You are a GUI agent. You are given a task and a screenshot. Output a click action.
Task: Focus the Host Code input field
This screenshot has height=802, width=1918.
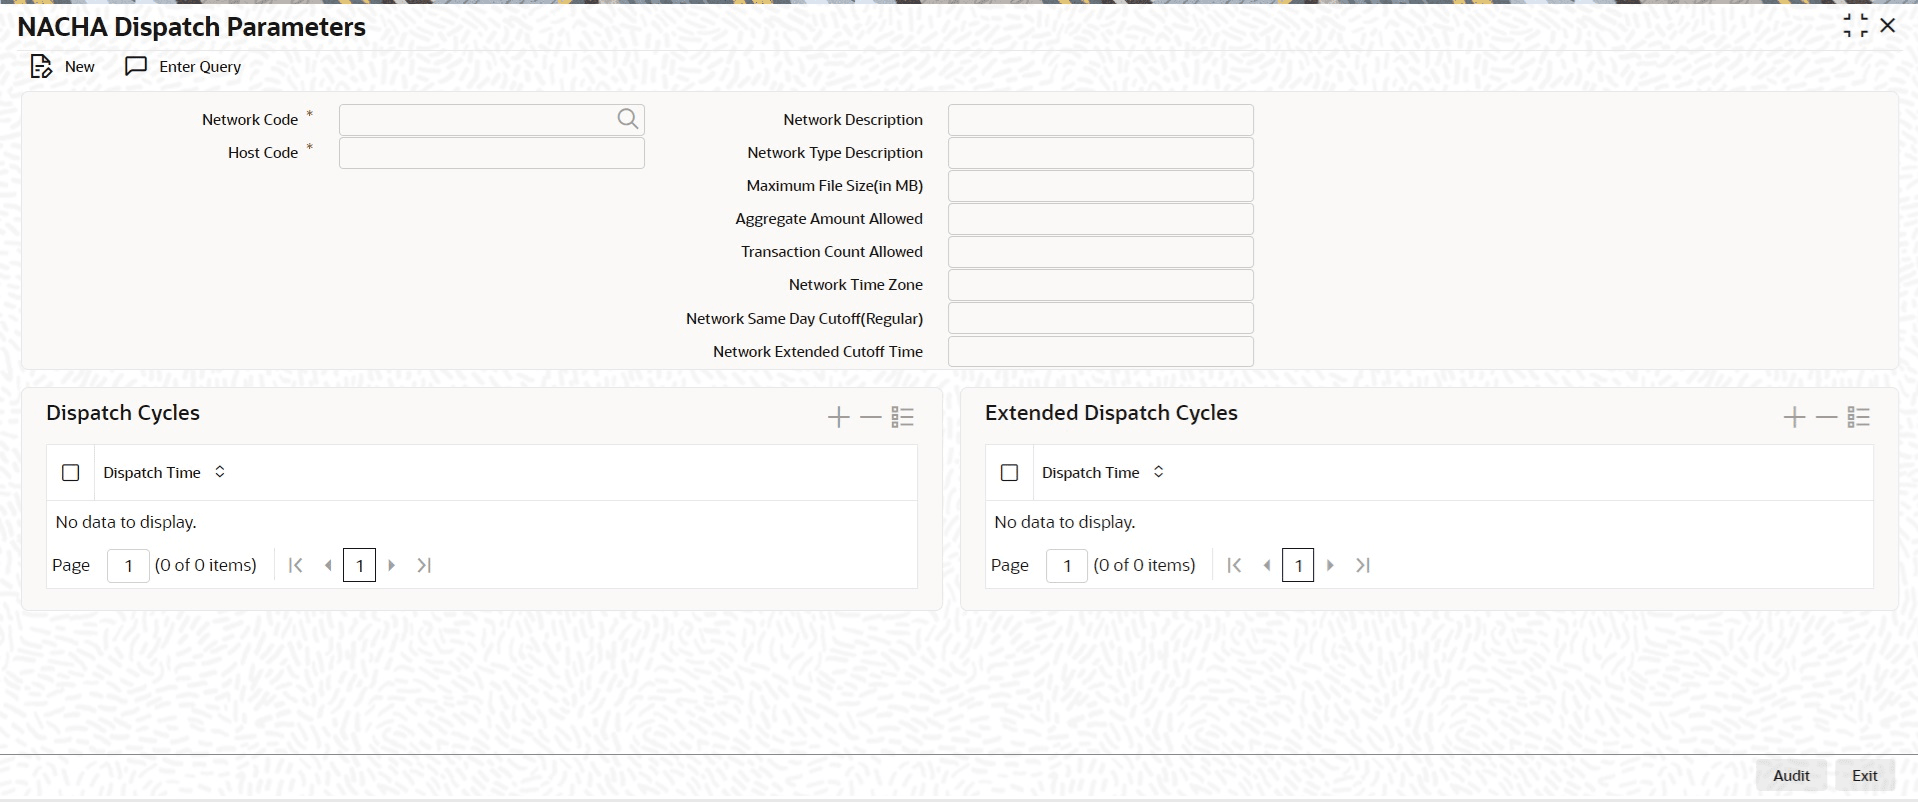click(491, 153)
